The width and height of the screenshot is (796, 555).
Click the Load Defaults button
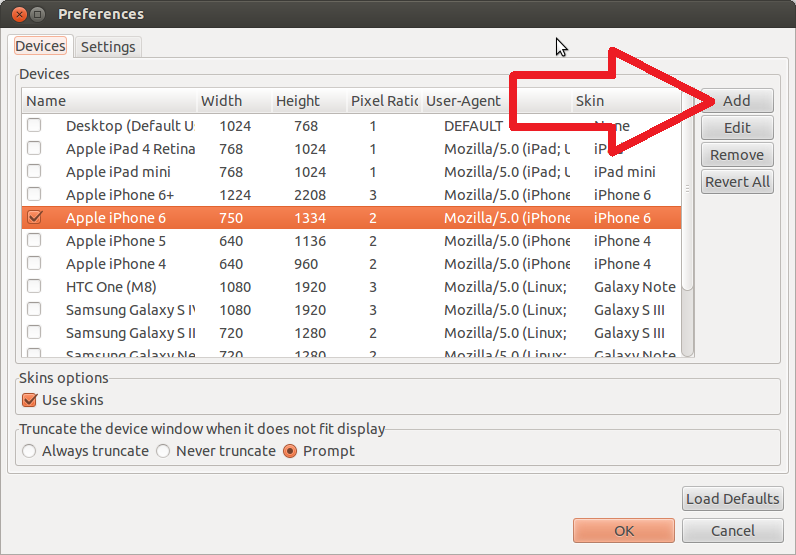(733, 499)
